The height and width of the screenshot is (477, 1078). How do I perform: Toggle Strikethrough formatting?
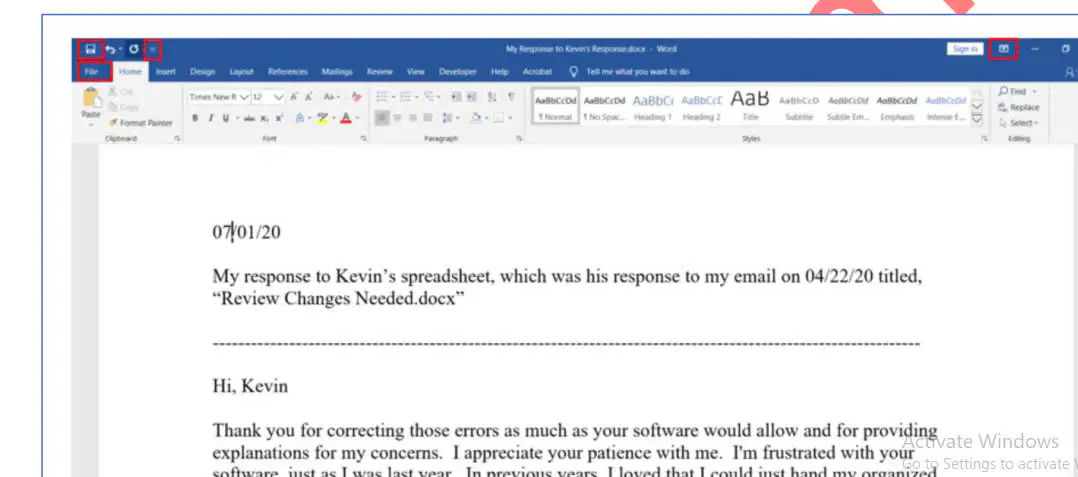pos(249,118)
